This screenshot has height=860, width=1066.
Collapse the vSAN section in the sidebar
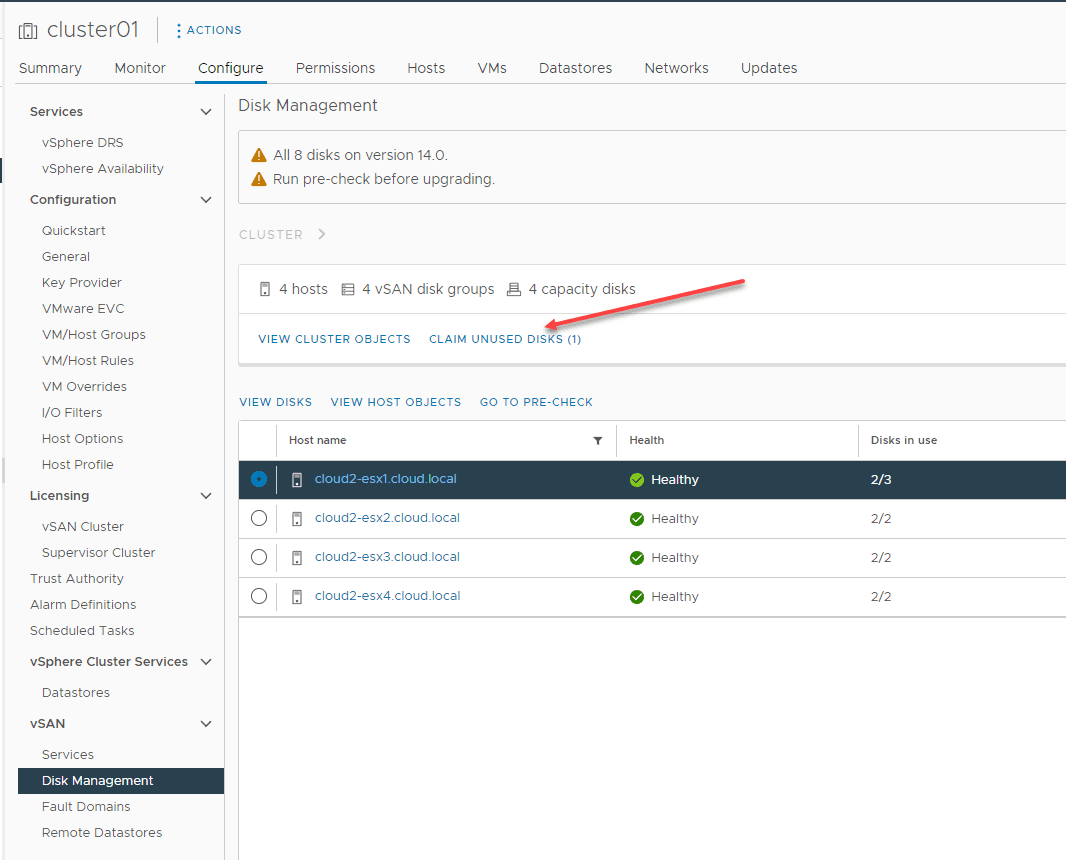(x=205, y=723)
